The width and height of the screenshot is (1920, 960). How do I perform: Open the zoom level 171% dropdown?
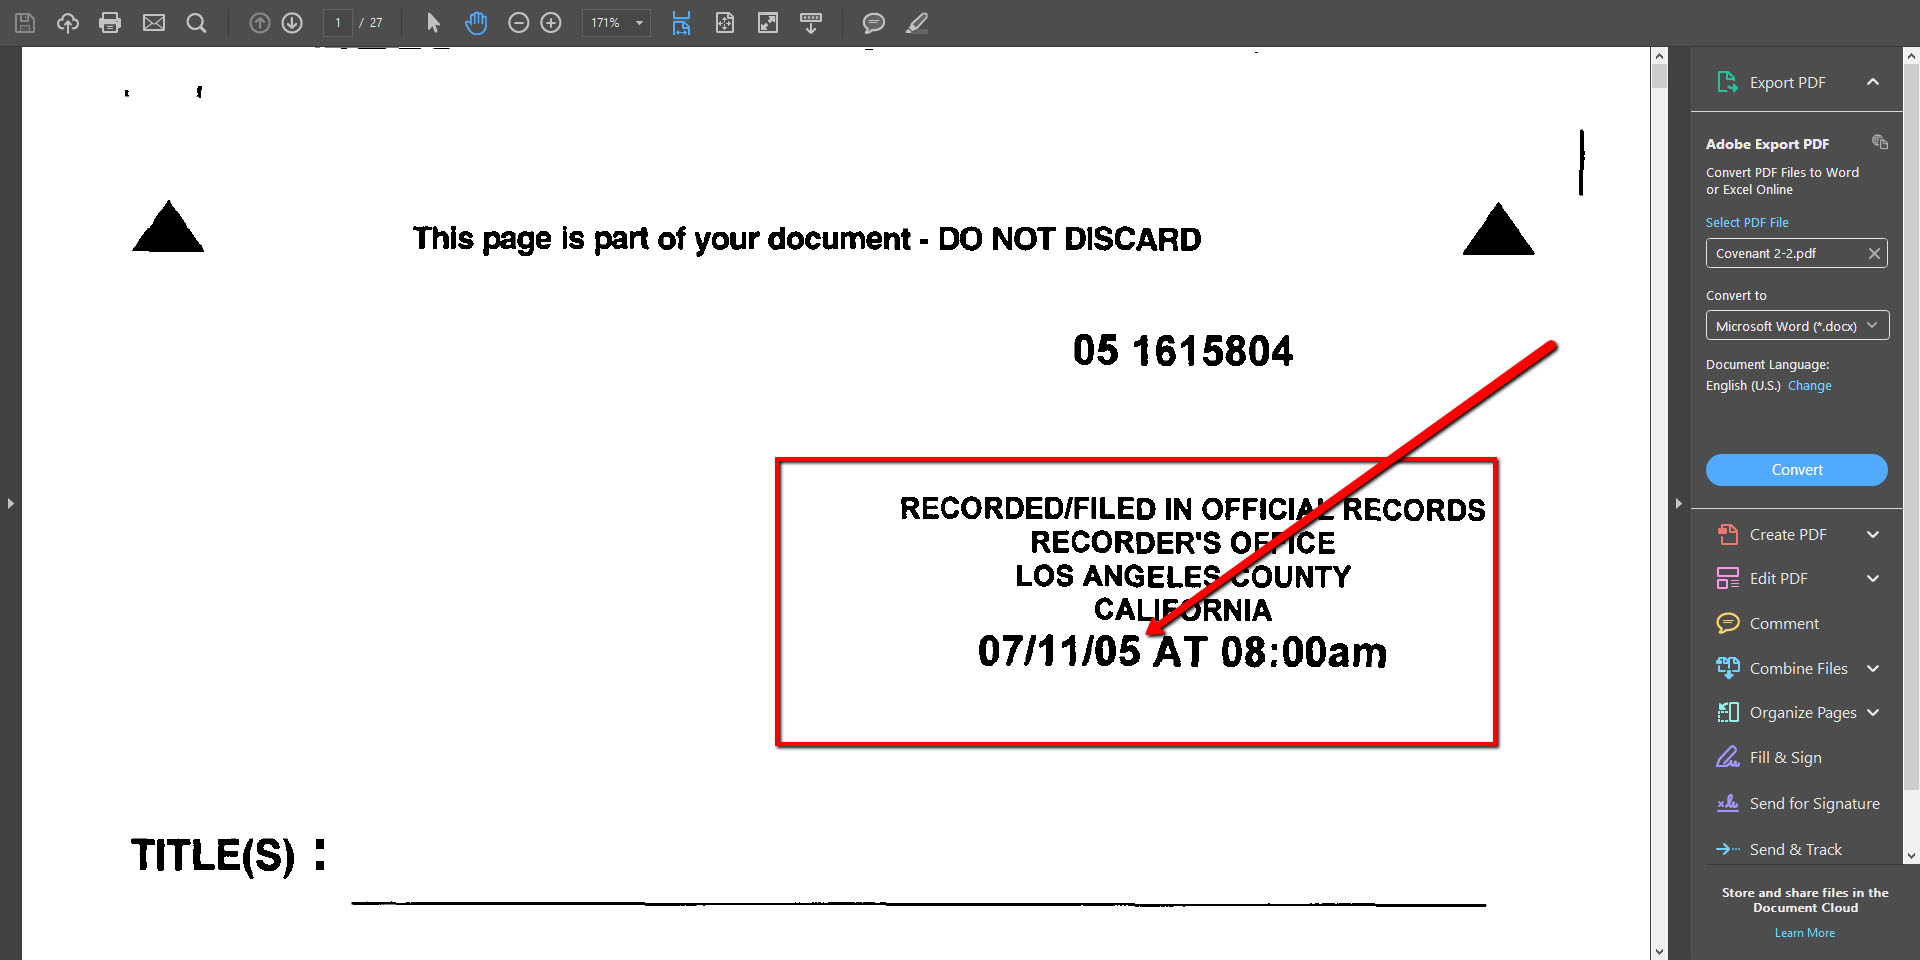639,23
